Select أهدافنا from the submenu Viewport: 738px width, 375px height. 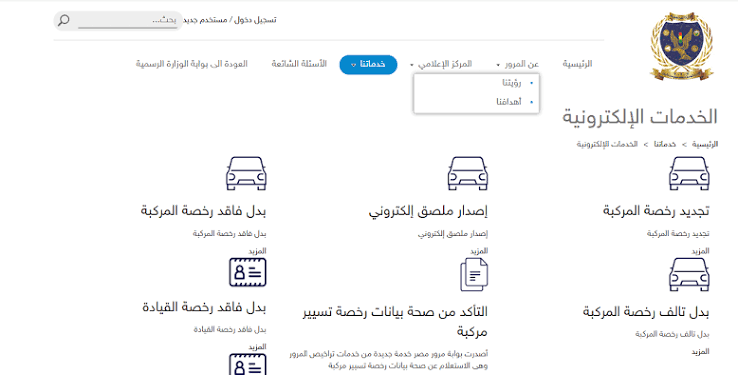[x=509, y=102]
